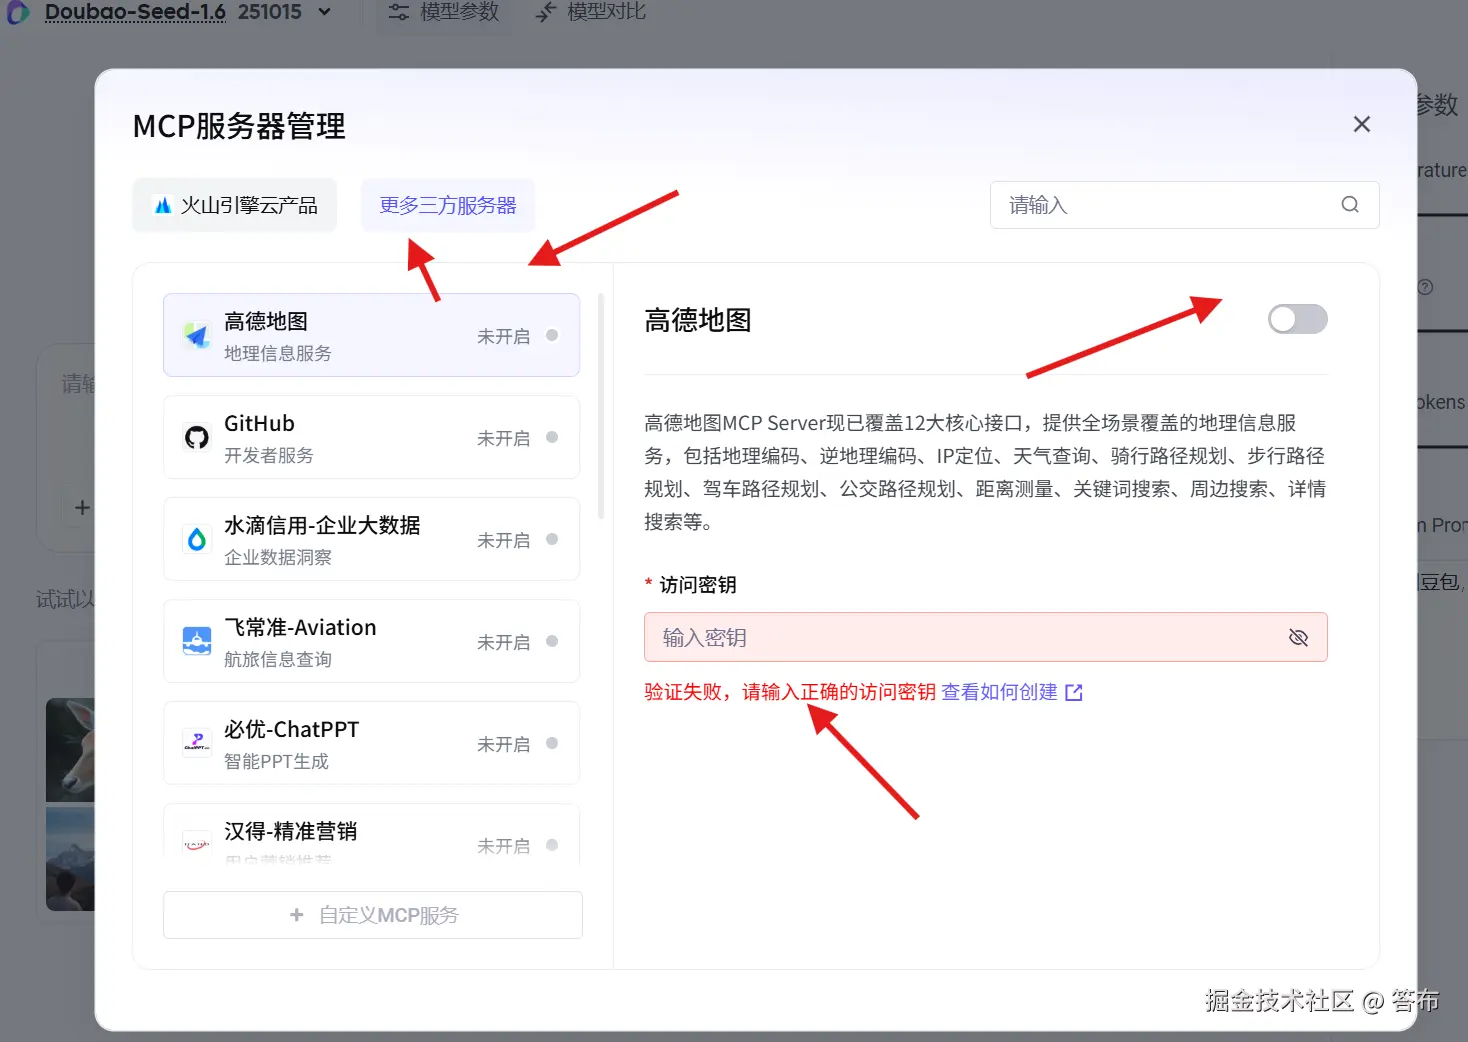Image resolution: width=1468 pixels, height=1042 pixels.
Task: Open the 高德地图 server entry icon
Action: (197, 335)
